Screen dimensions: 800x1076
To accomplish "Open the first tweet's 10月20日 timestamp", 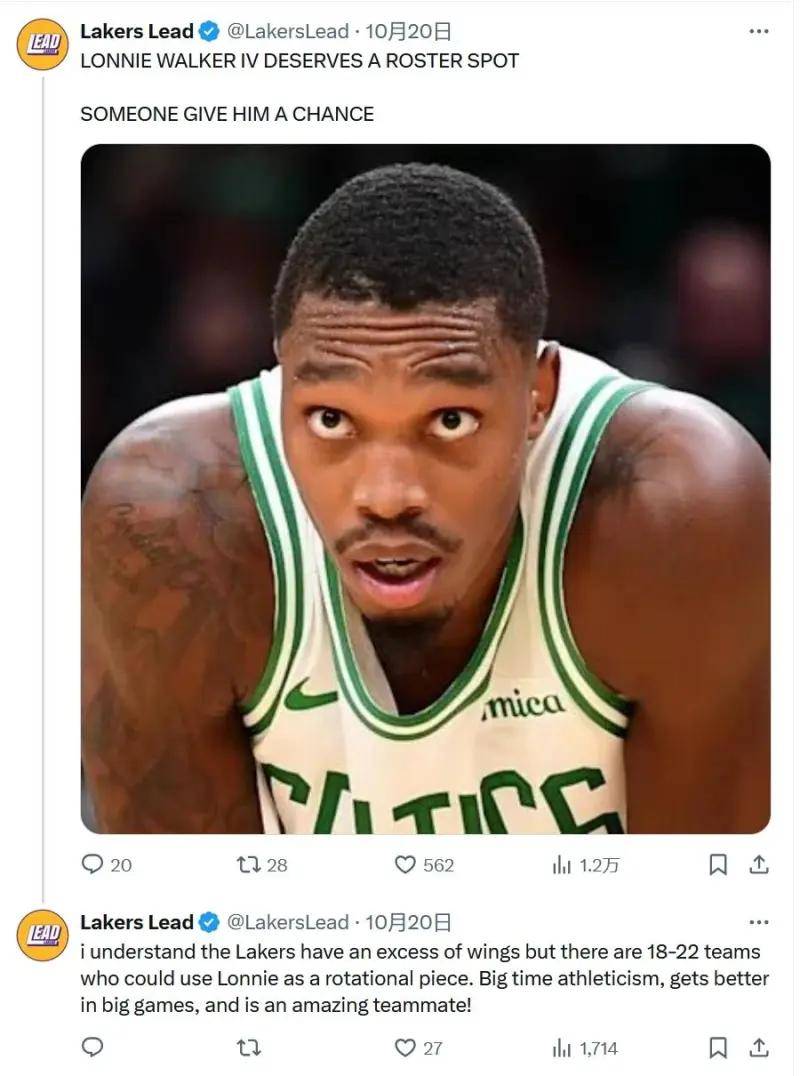I will pos(408,32).
